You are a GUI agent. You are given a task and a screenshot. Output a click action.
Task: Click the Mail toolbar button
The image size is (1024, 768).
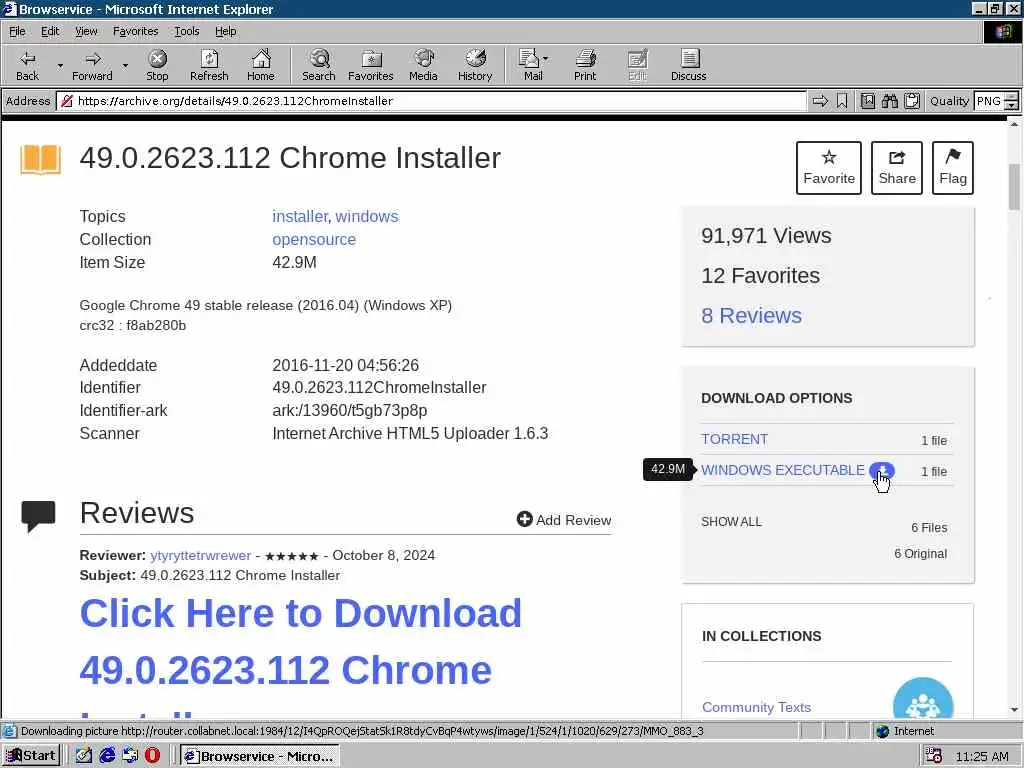click(530, 65)
